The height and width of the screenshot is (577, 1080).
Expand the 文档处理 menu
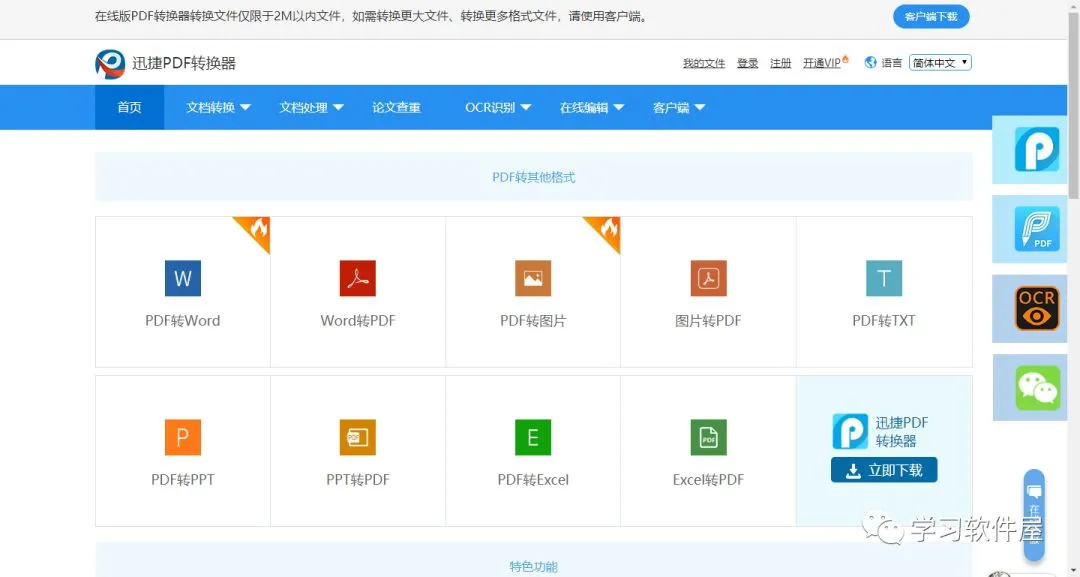pyautogui.click(x=311, y=107)
